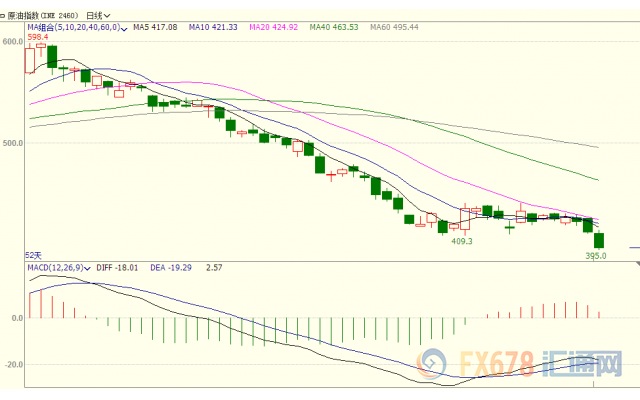The image size is (640, 400).
Task: Click the DIFF -18.01 readout
Action: coord(117,268)
